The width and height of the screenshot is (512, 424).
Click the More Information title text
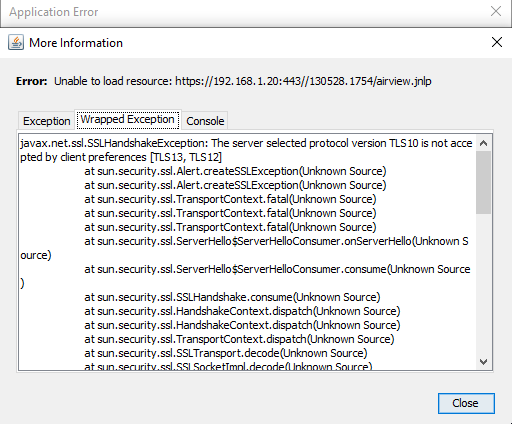click(76, 43)
